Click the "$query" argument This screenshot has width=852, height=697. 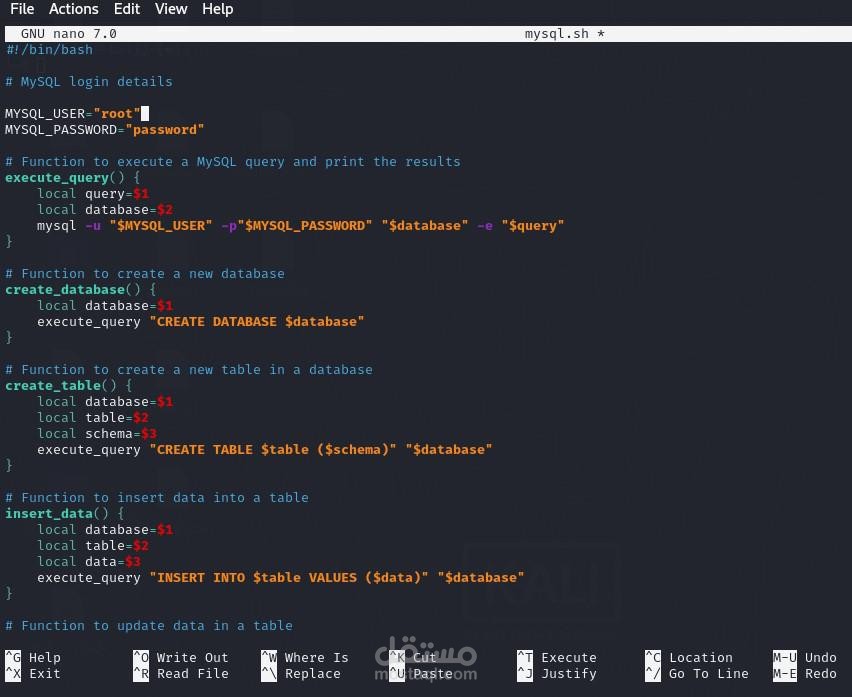click(x=532, y=226)
